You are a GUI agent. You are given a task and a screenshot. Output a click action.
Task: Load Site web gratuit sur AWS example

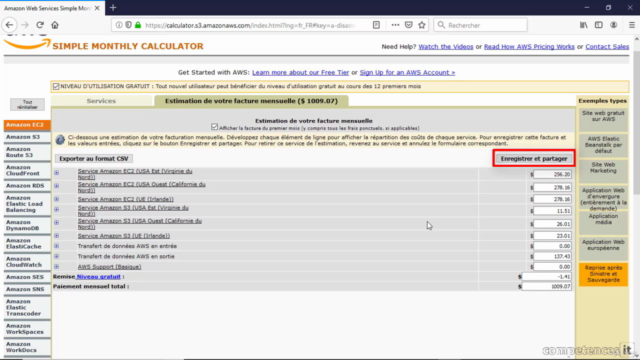[603, 119]
